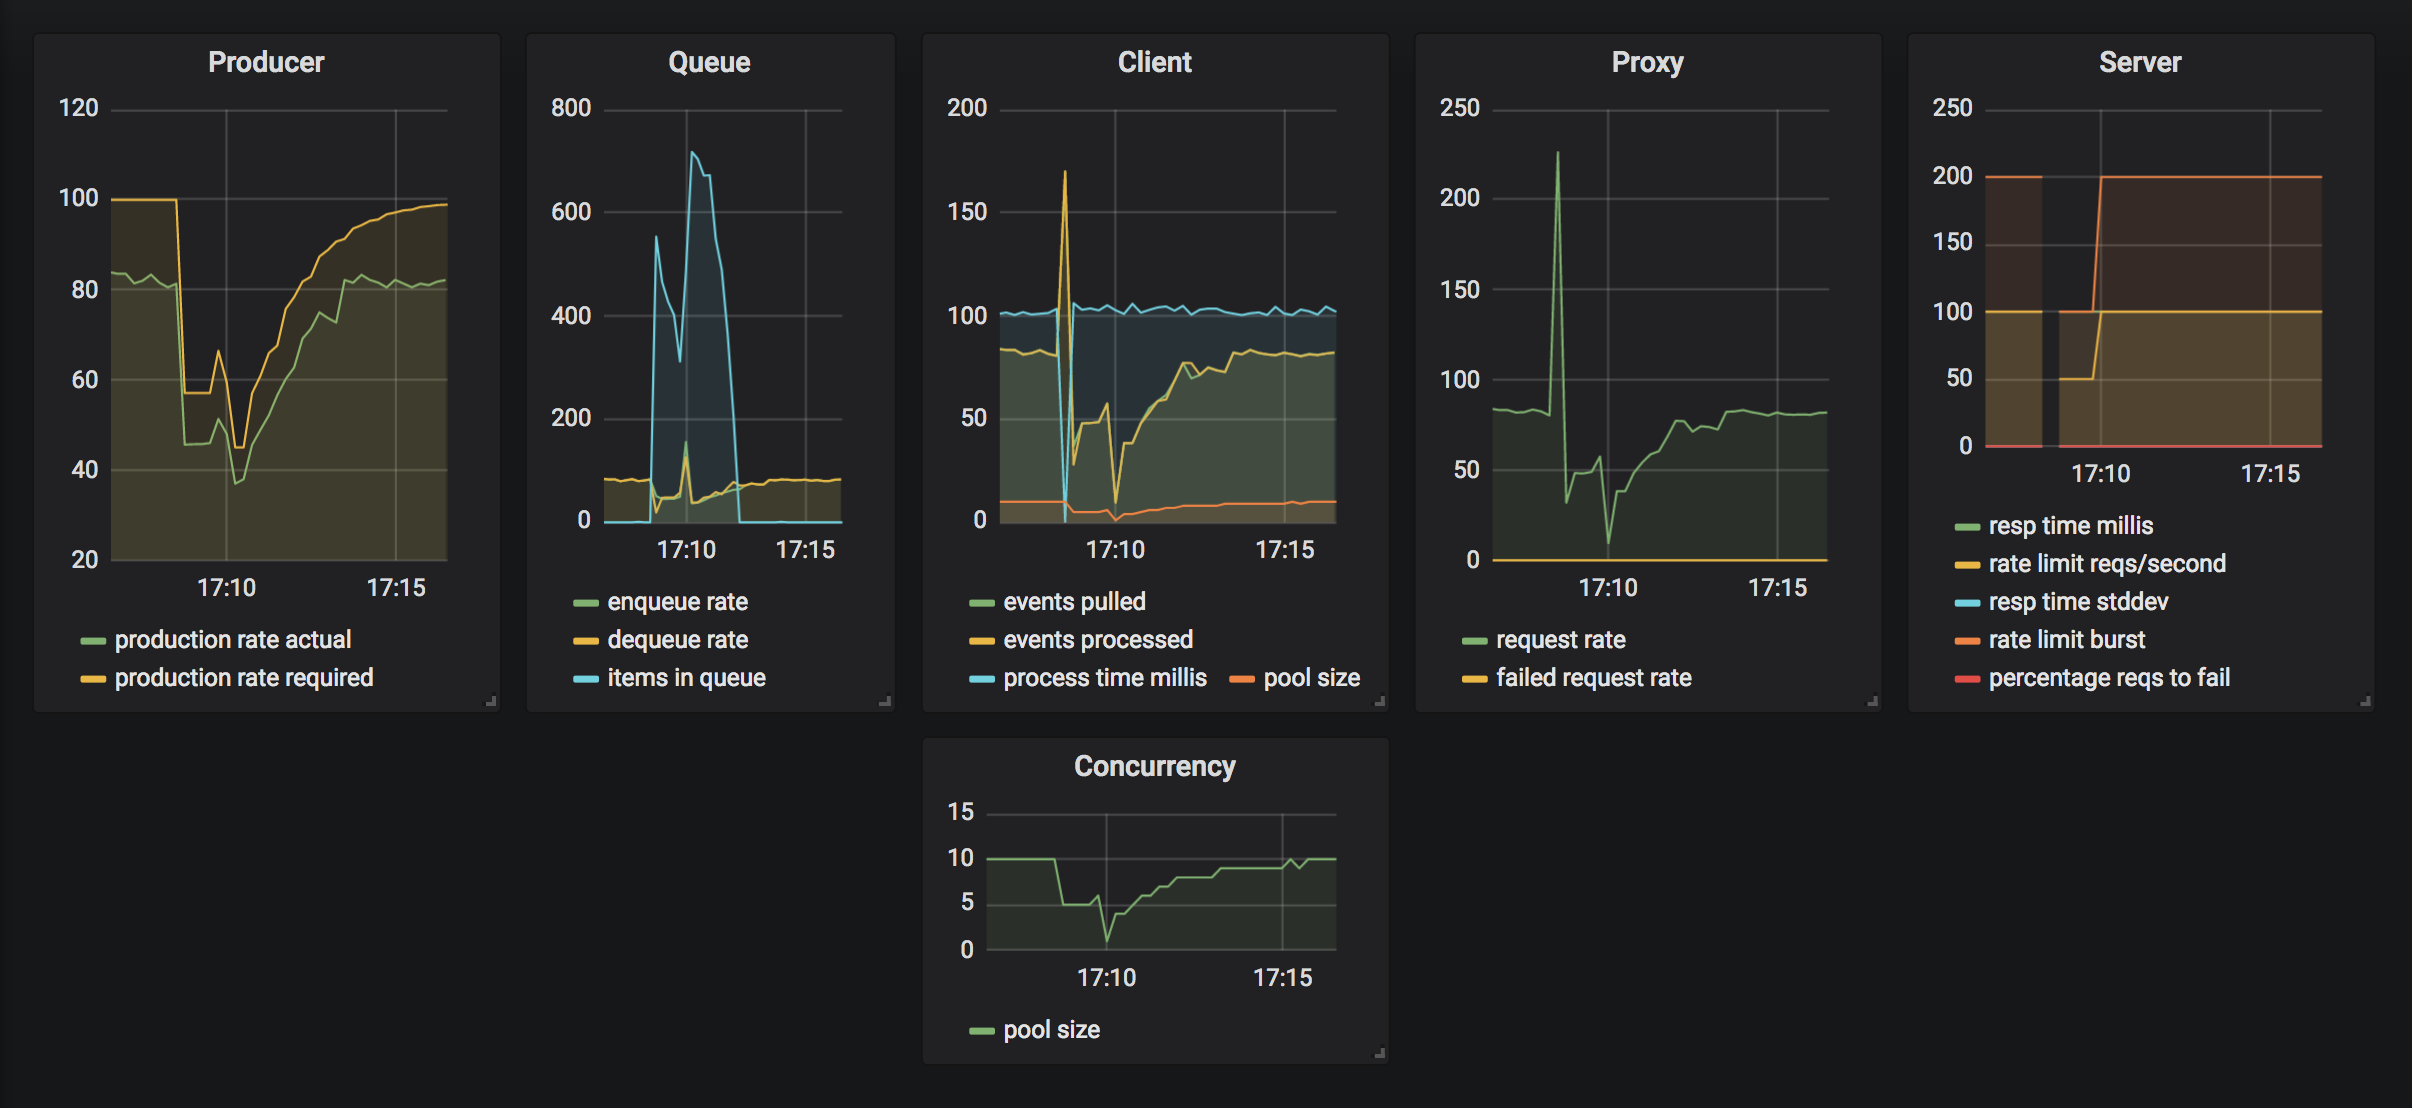Image resolution: width=2412 pixels, height=1108 pixels.
Task: Click the Client panel resize handle
Action: 1380,702
